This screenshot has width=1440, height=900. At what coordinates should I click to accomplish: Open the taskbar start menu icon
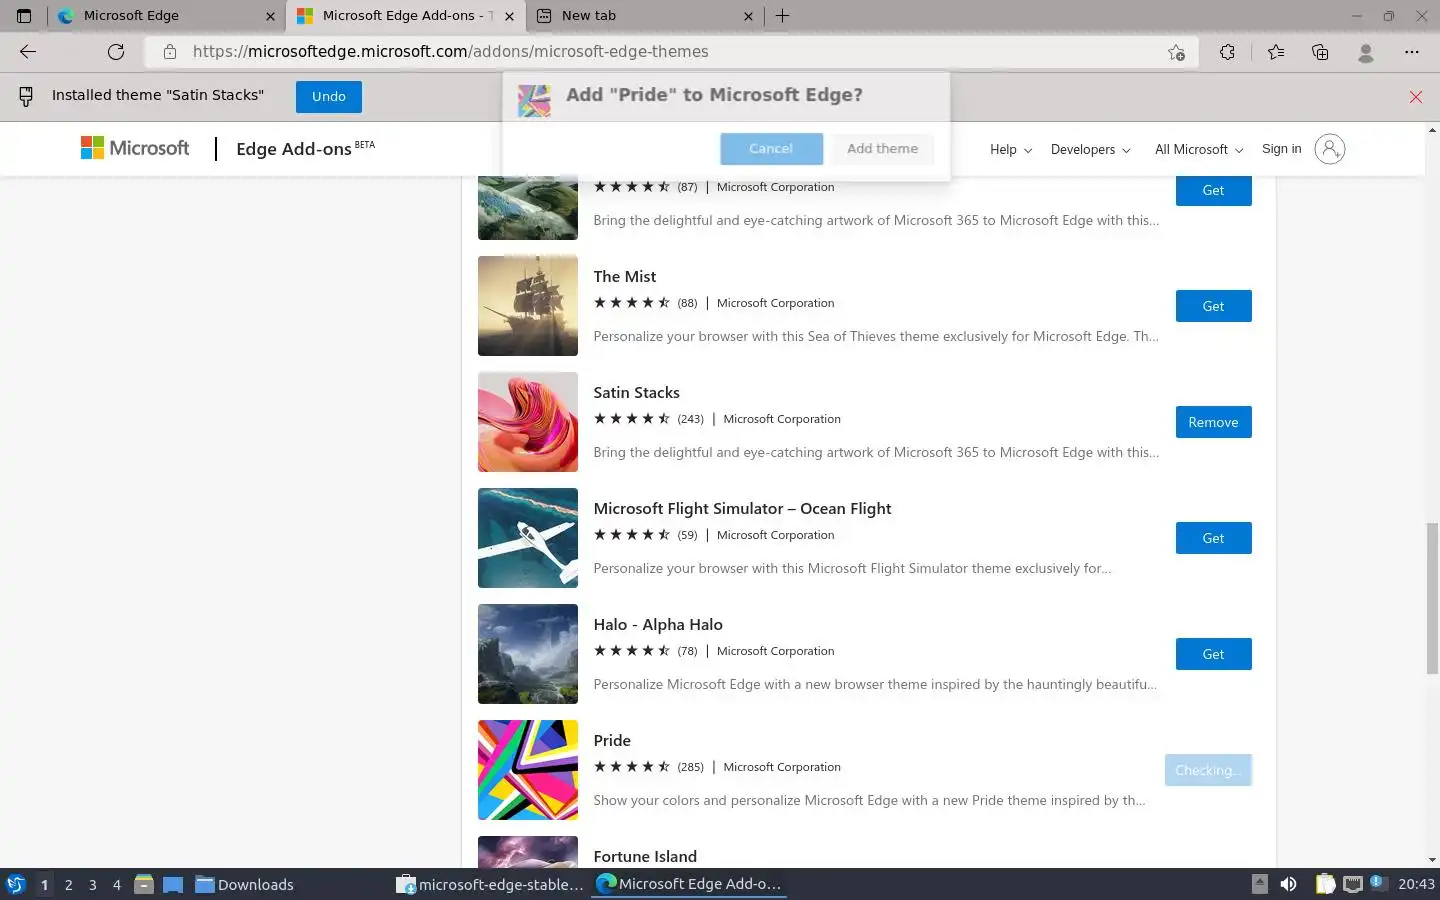(x=15, y=884)
